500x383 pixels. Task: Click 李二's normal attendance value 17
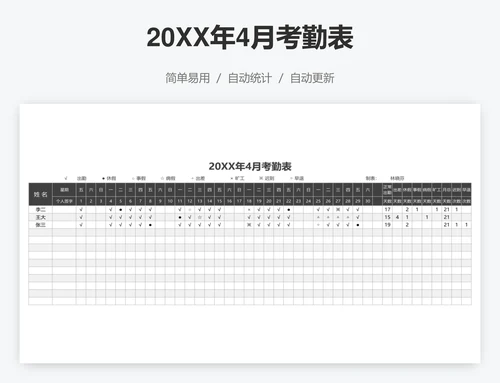click(x=387, y=210)
